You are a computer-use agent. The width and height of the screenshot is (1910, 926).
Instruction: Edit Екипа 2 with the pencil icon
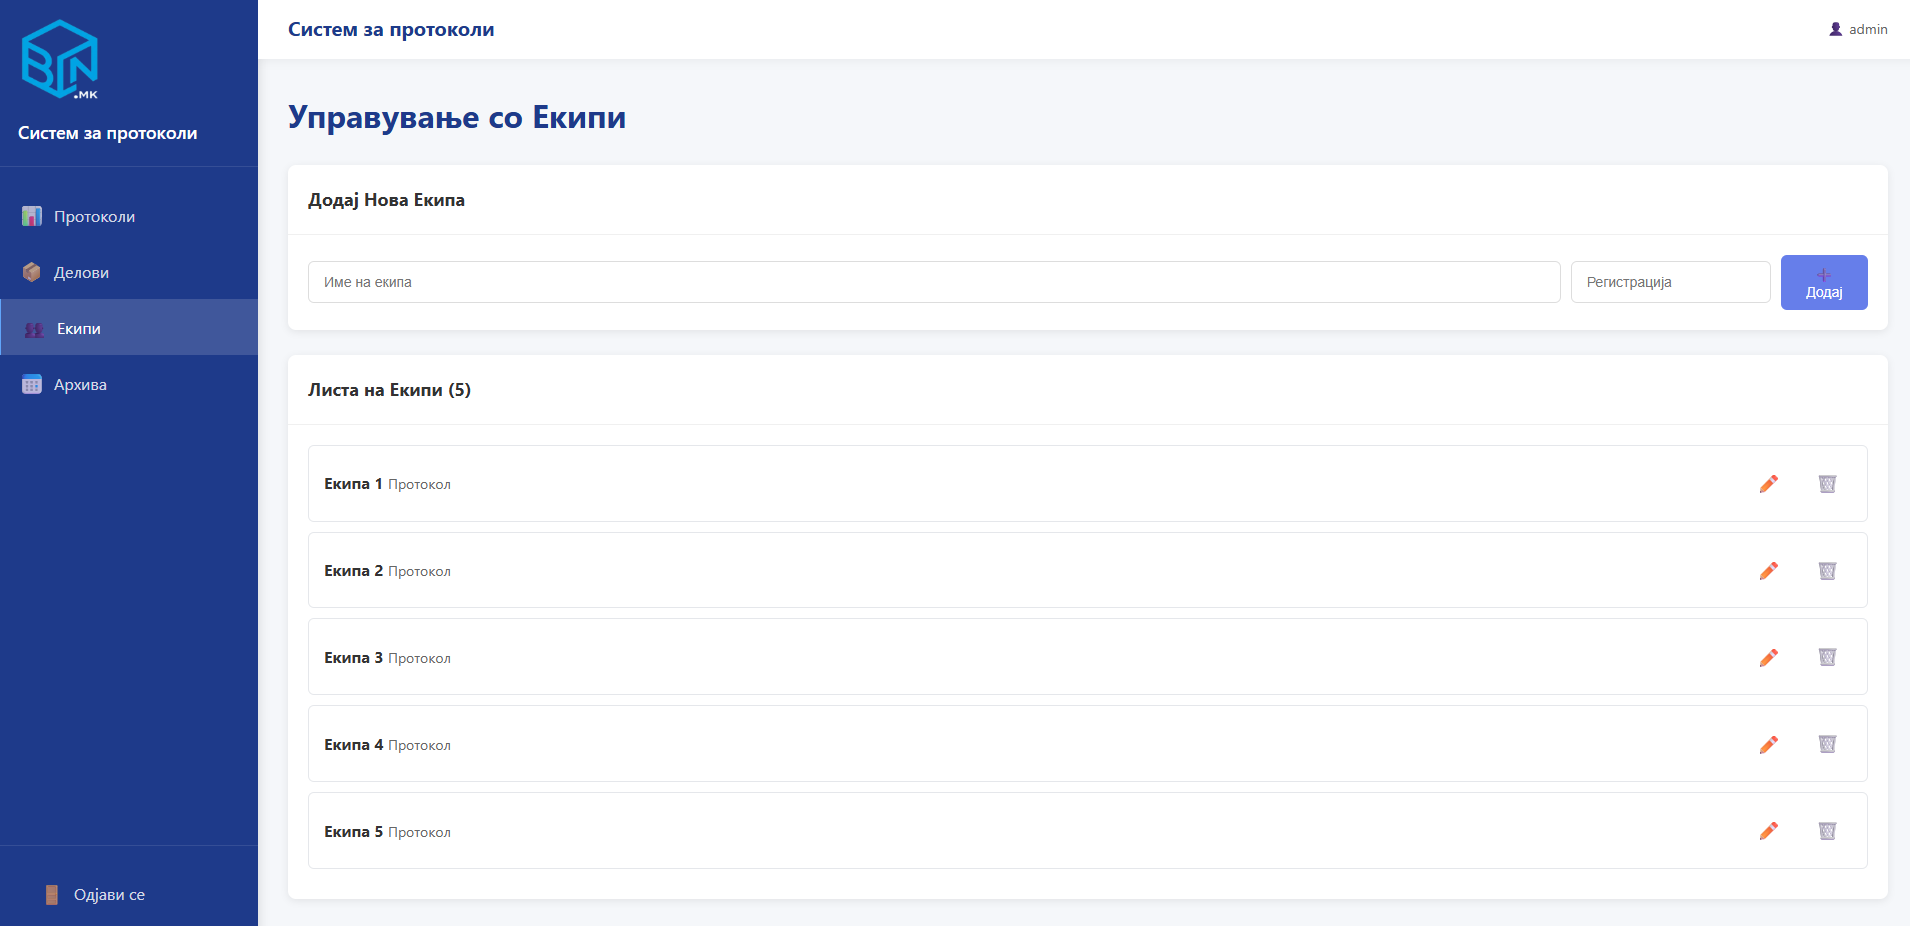[1768, 571]
